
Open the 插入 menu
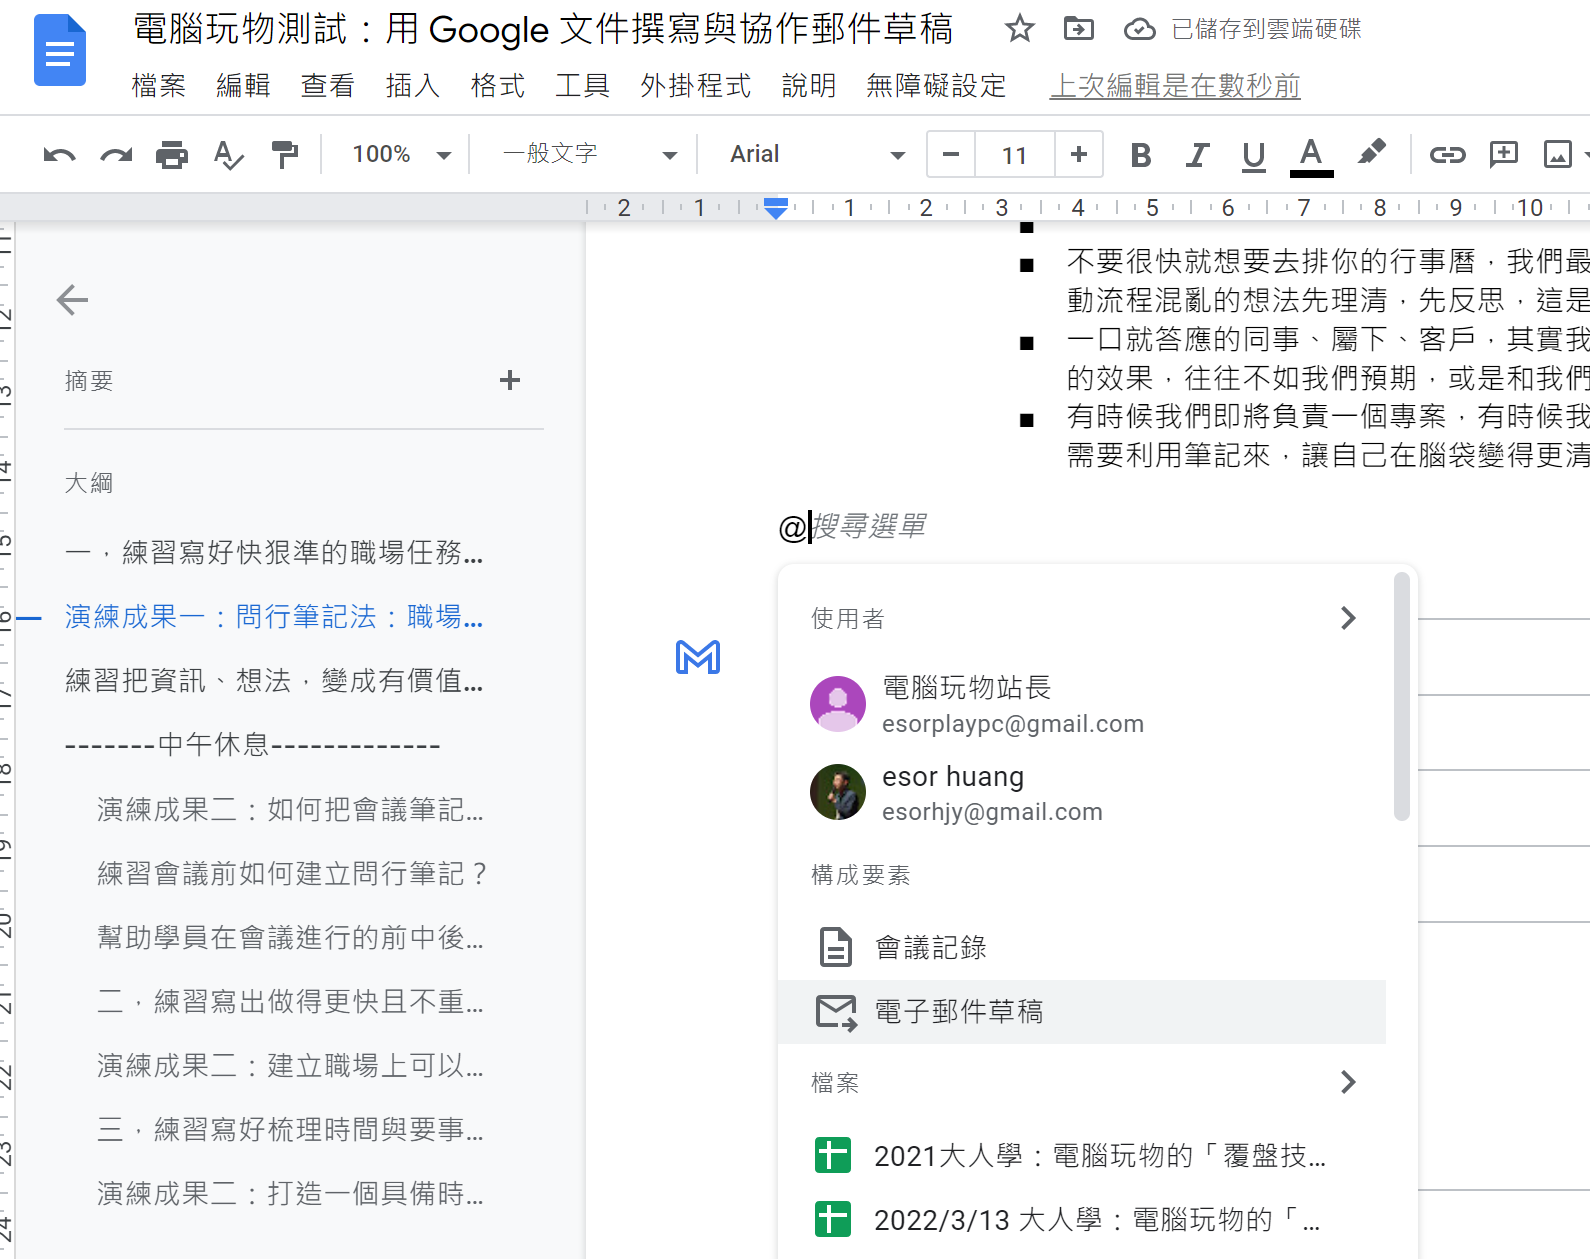pos(413,86)
